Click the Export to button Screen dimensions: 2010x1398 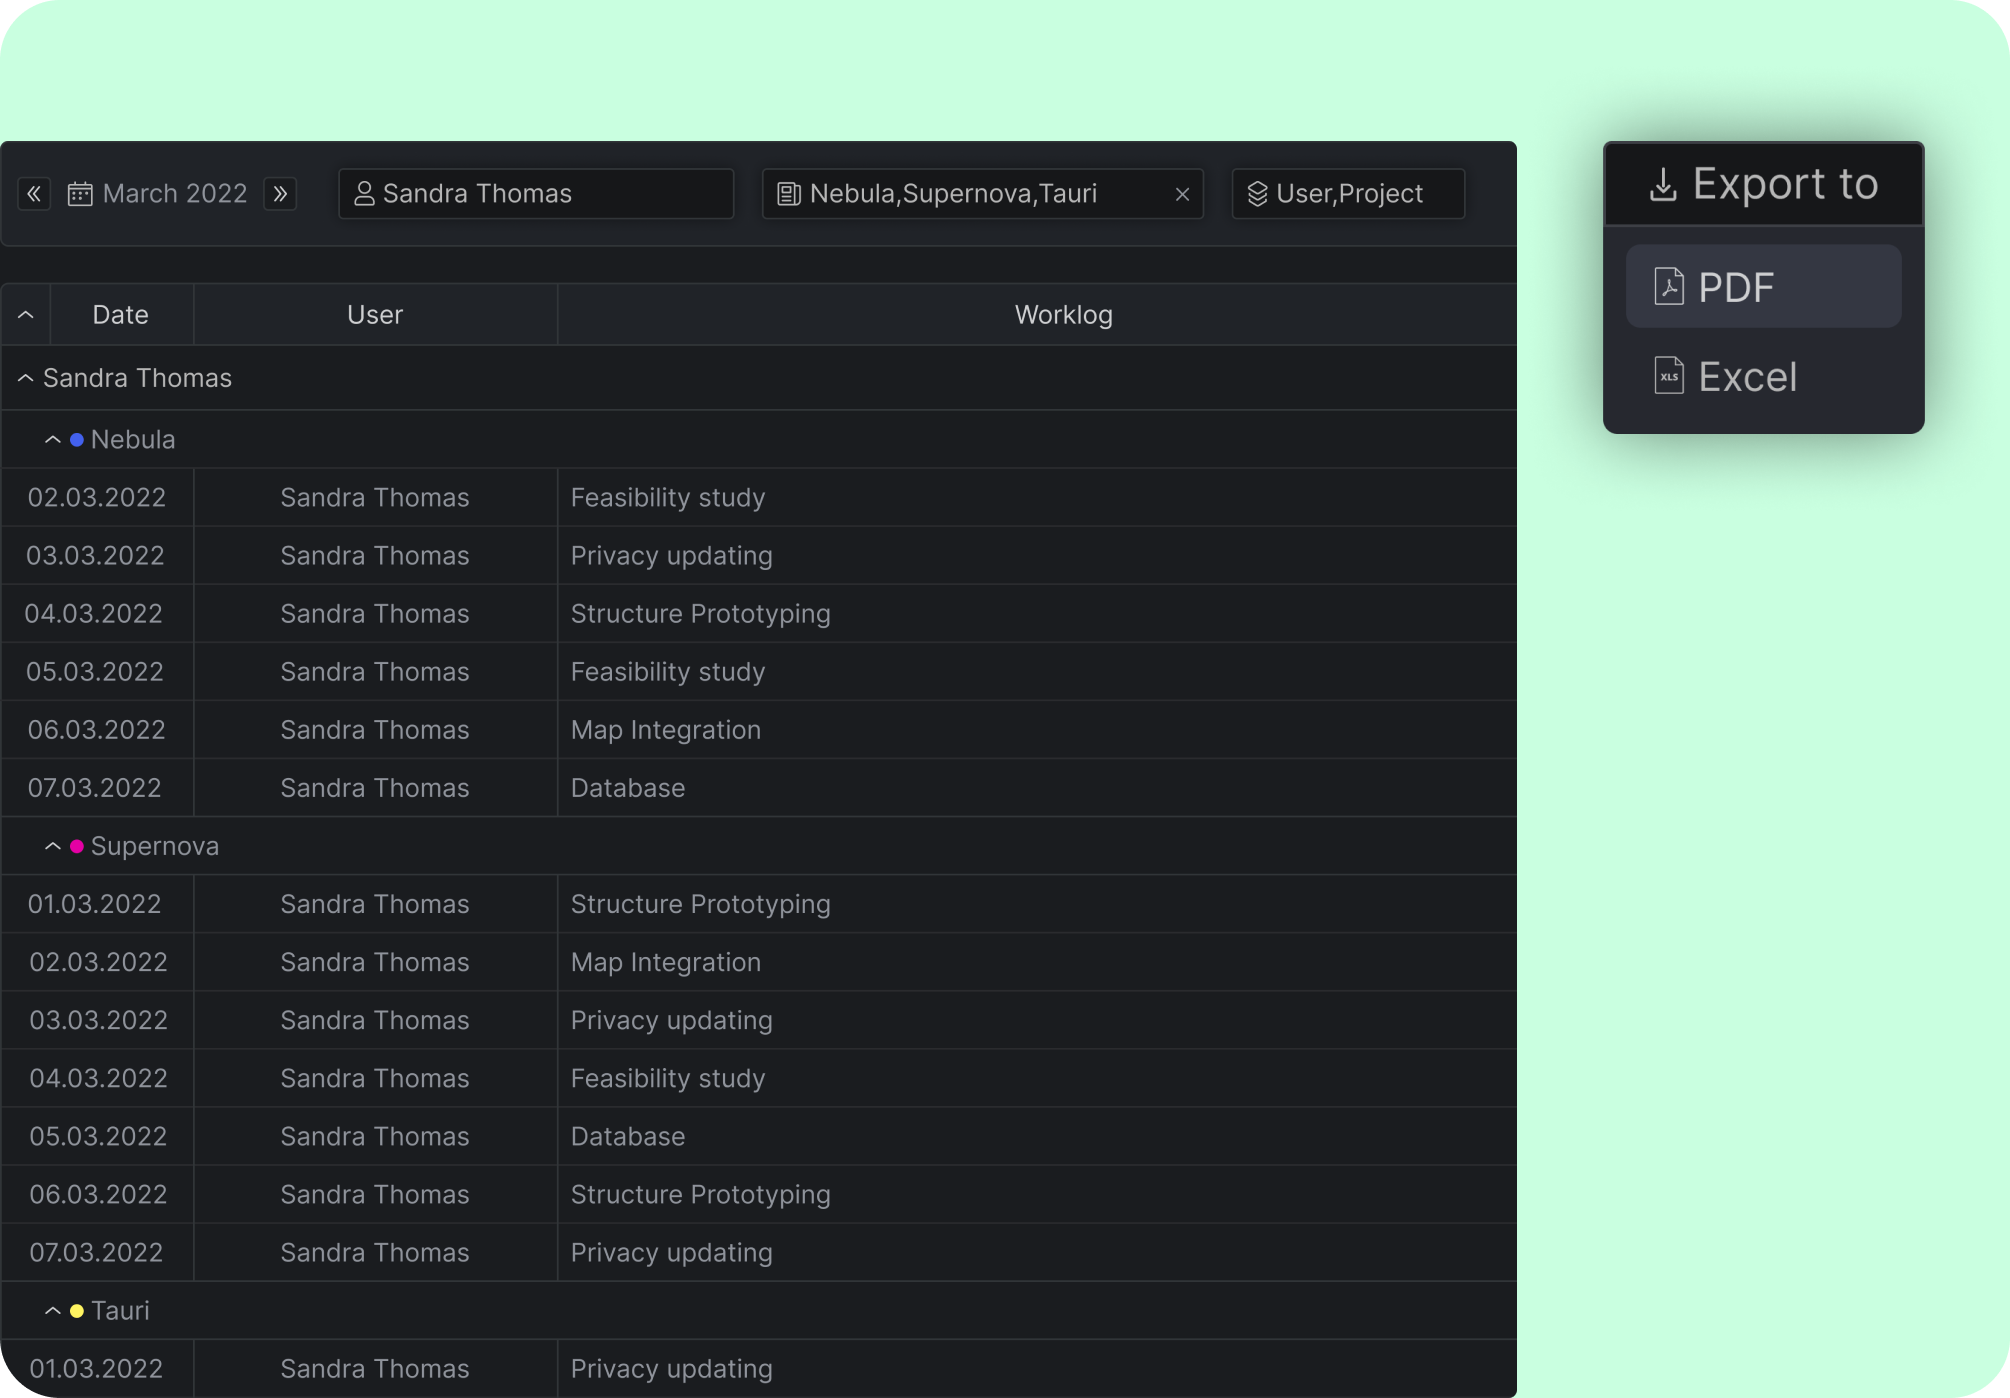click(1763, 184)
